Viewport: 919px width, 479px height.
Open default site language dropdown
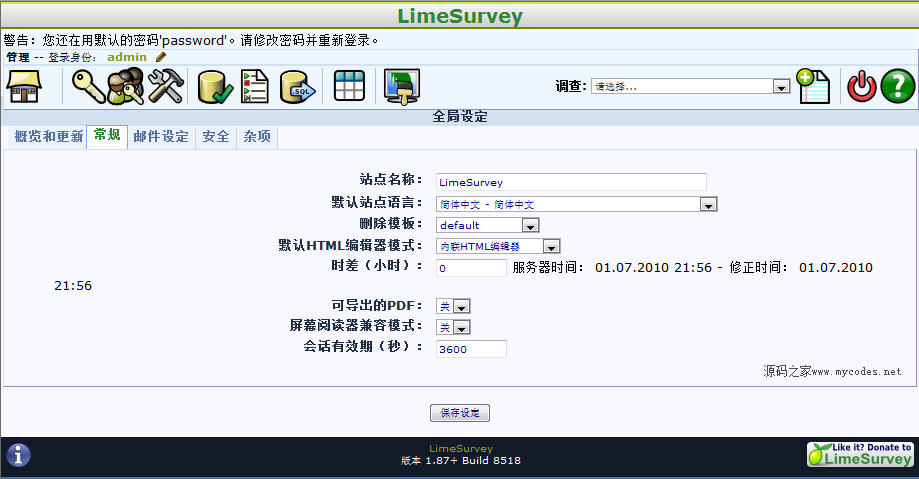tap(577, 204)
